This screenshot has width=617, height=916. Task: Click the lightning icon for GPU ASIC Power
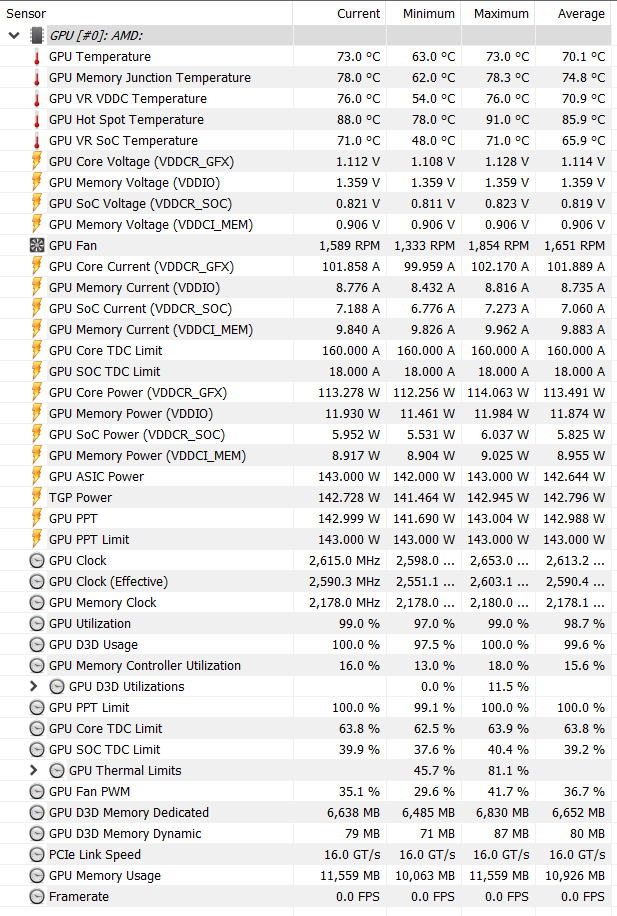coord(37,477)
